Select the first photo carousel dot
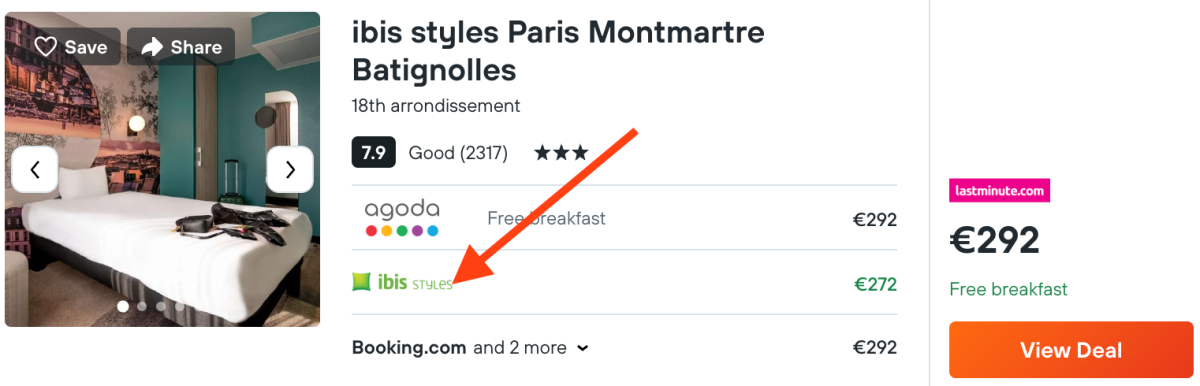 point(123,306)
